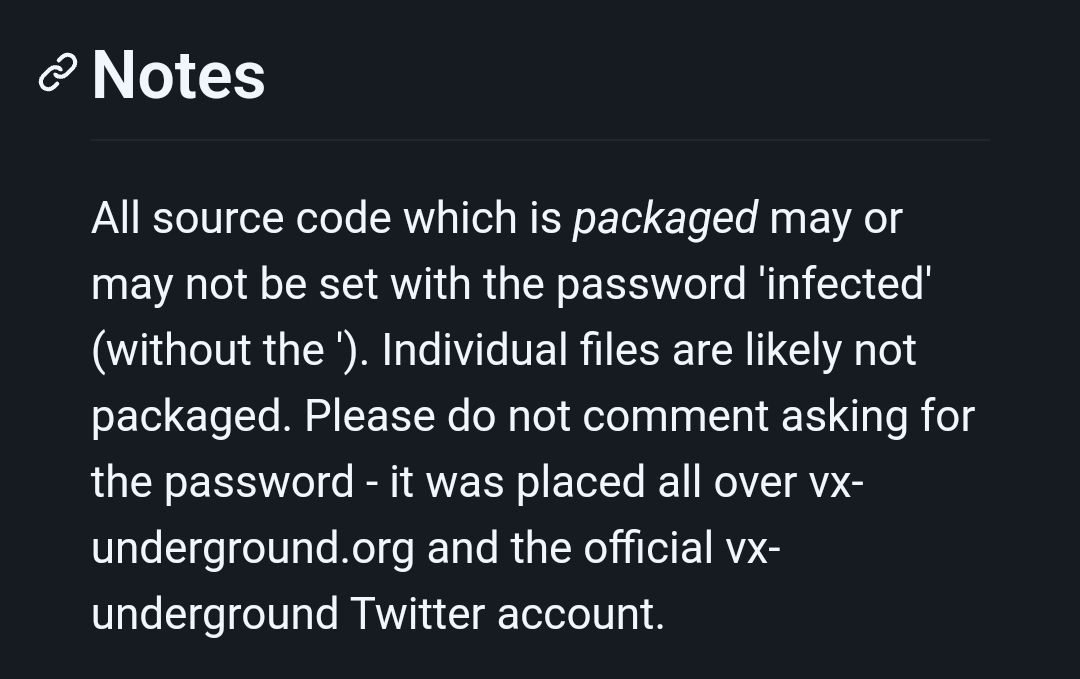Click the anchor link icon beside Notes
This screenshot has height=679, width=1080.
57,74
